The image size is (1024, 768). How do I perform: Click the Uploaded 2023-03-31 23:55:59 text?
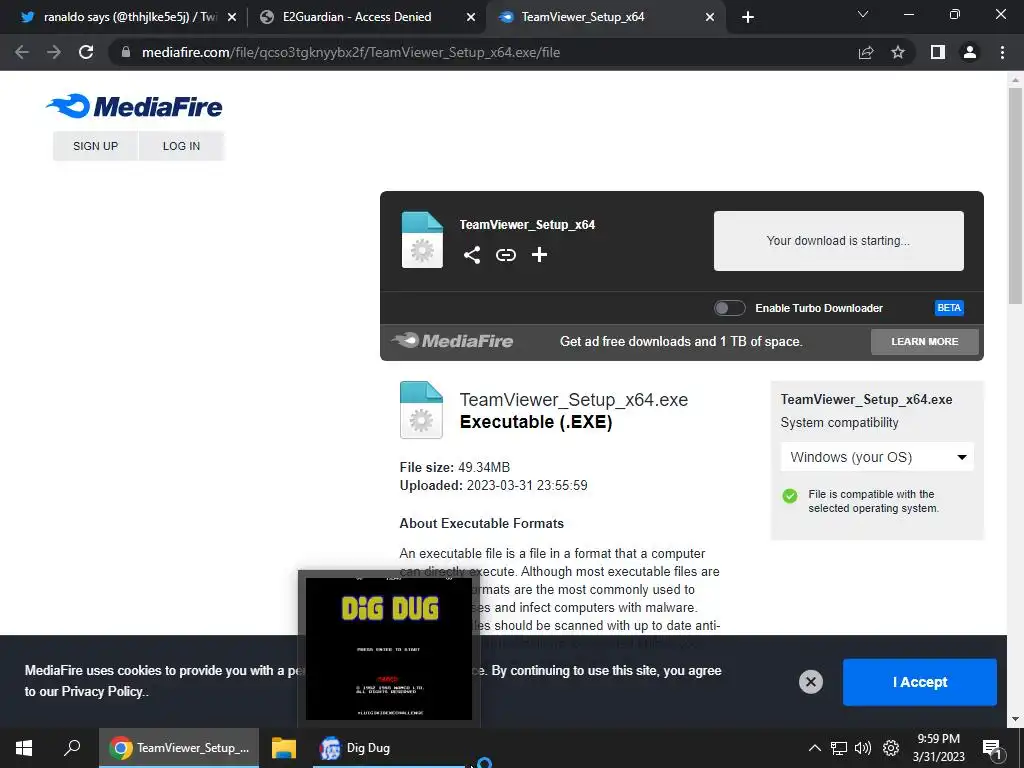point(493,486)
